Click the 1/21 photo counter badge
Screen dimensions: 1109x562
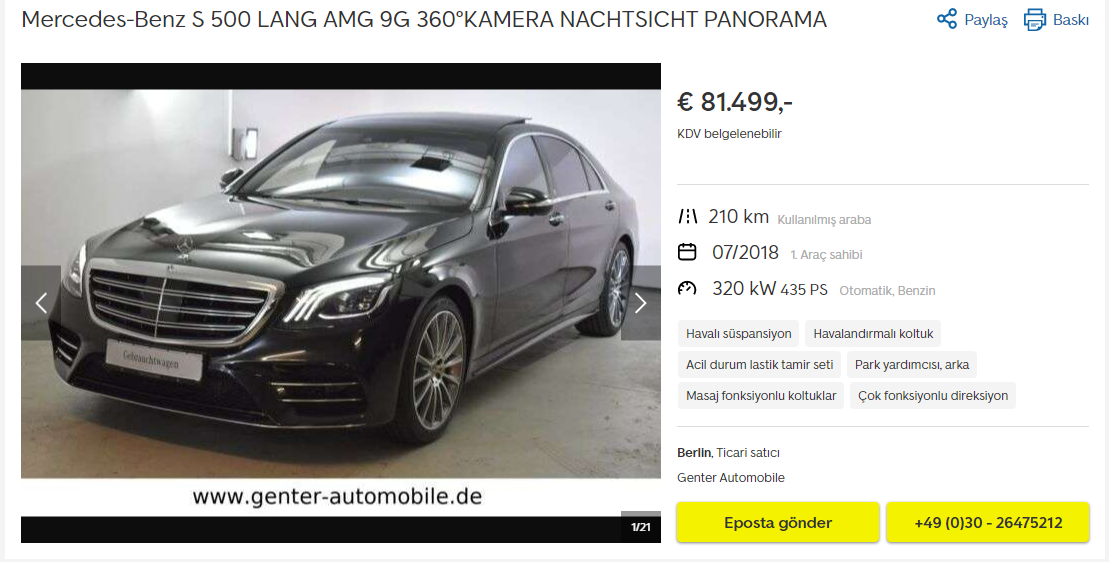pyautogui.click(x=641, y=527)
